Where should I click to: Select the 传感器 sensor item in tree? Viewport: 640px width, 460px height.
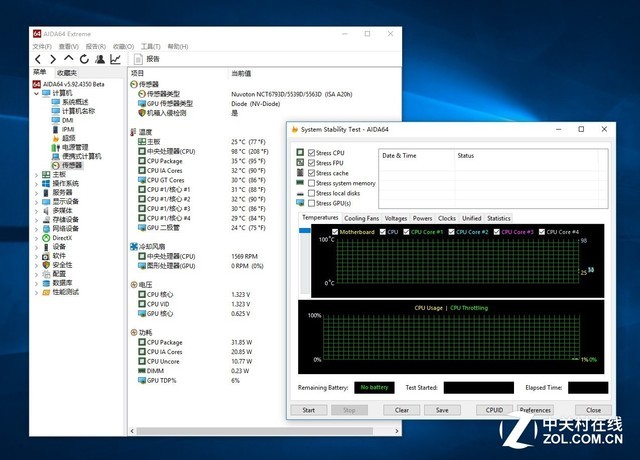click(73, 165)
